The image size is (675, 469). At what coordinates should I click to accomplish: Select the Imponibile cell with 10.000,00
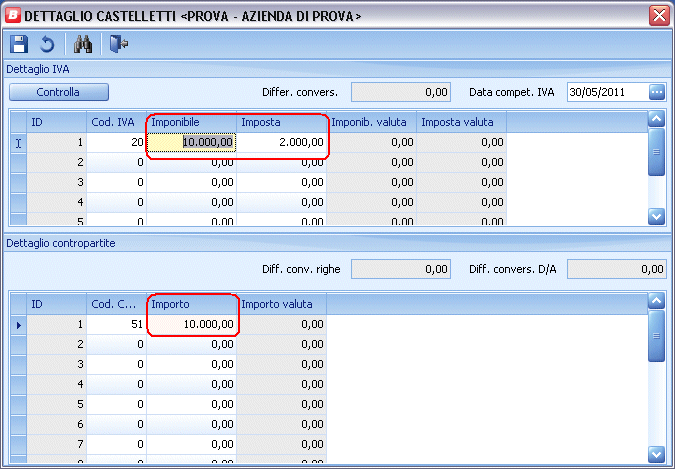(x=192, y=143)
